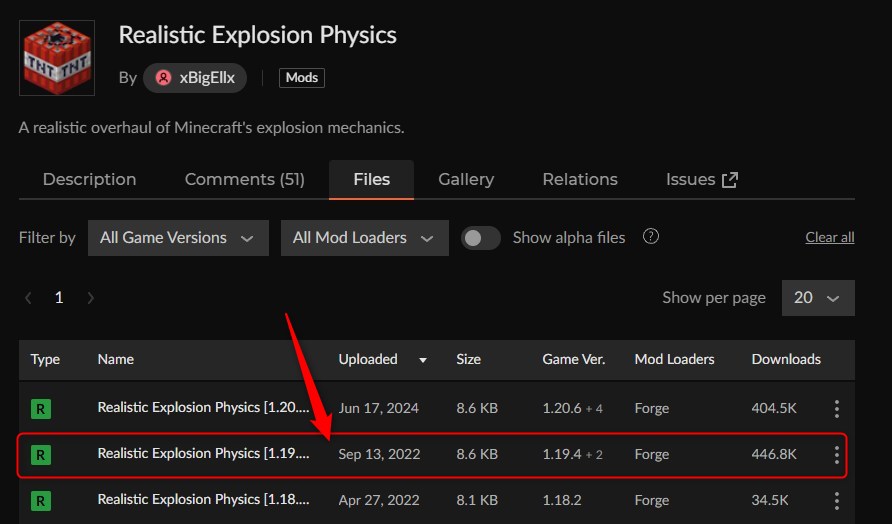Switch to the Description tab
This screenshot has height=524, width=892.
(89, 180)
